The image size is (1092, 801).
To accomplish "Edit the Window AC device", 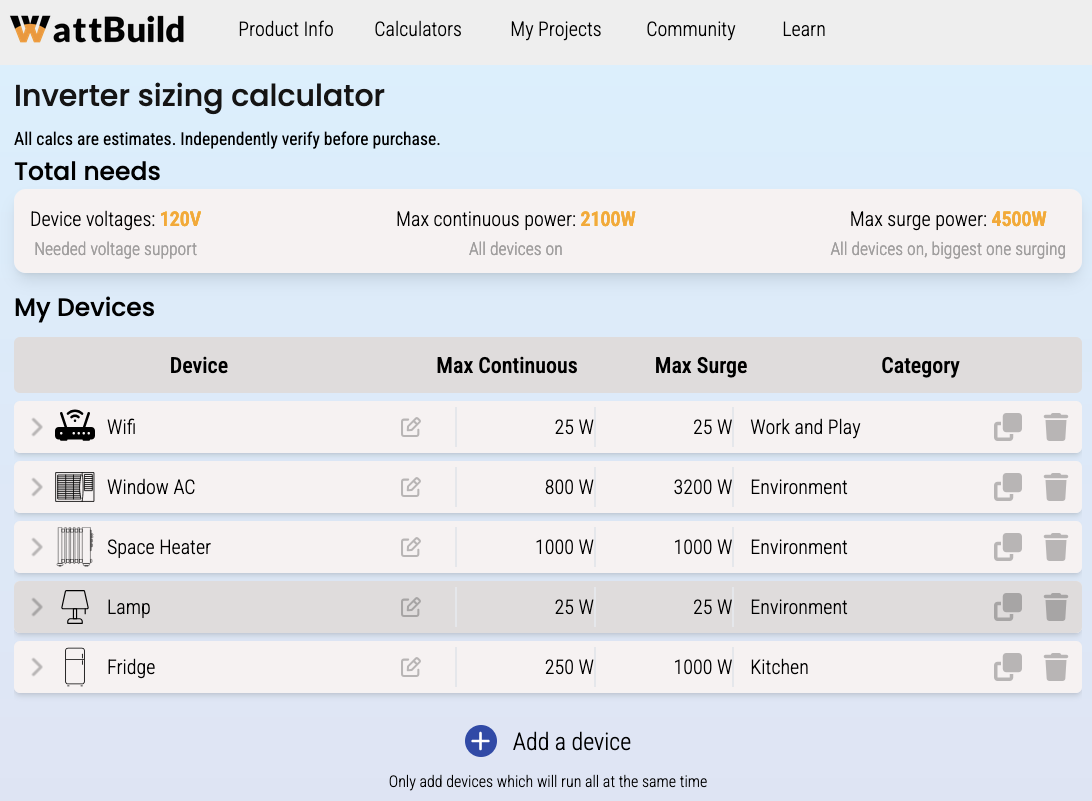I will pyautogui.click(x=410, y=487).
